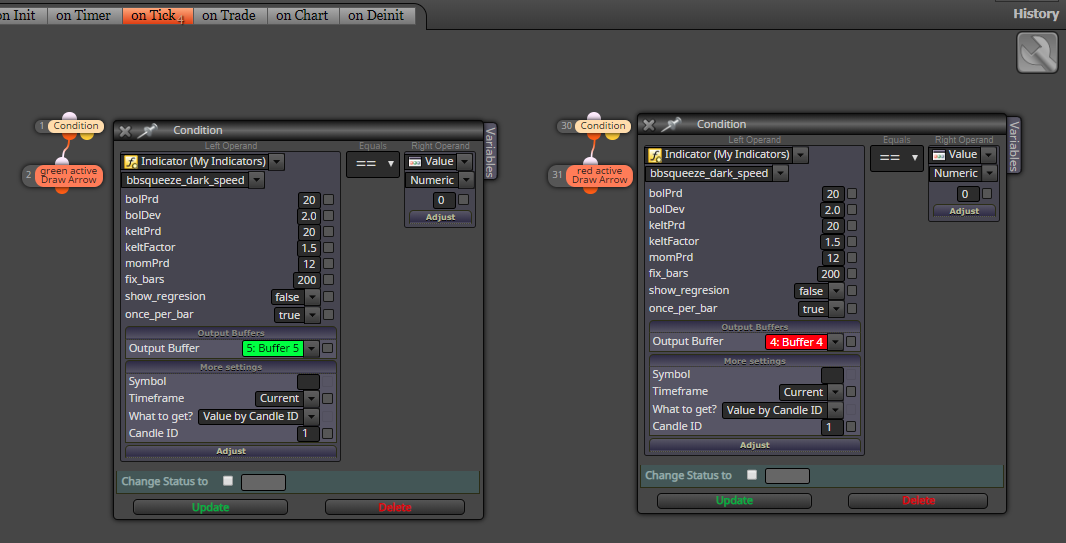Click status color box in right panel
Image resolution: width=1066 pixels, height=543 pixels.
click(x=787, y=476)
